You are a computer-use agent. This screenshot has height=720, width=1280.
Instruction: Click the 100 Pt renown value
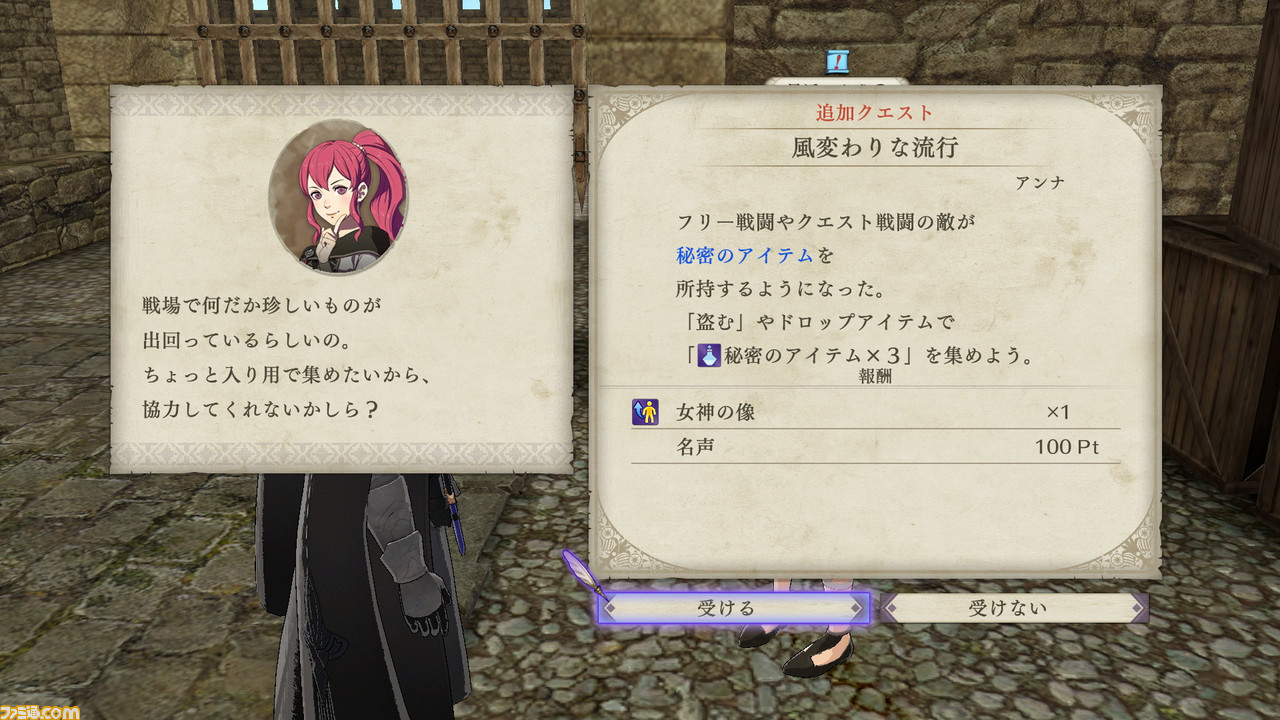pyautogui.click(x=1067, y=447)
